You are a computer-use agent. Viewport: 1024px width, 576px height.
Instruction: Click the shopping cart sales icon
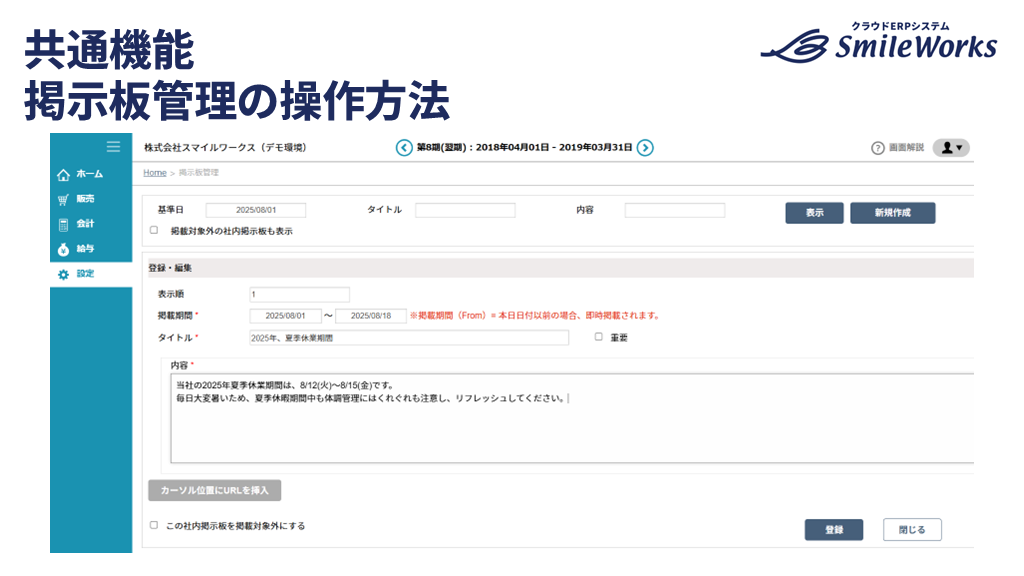coord(63,199)
